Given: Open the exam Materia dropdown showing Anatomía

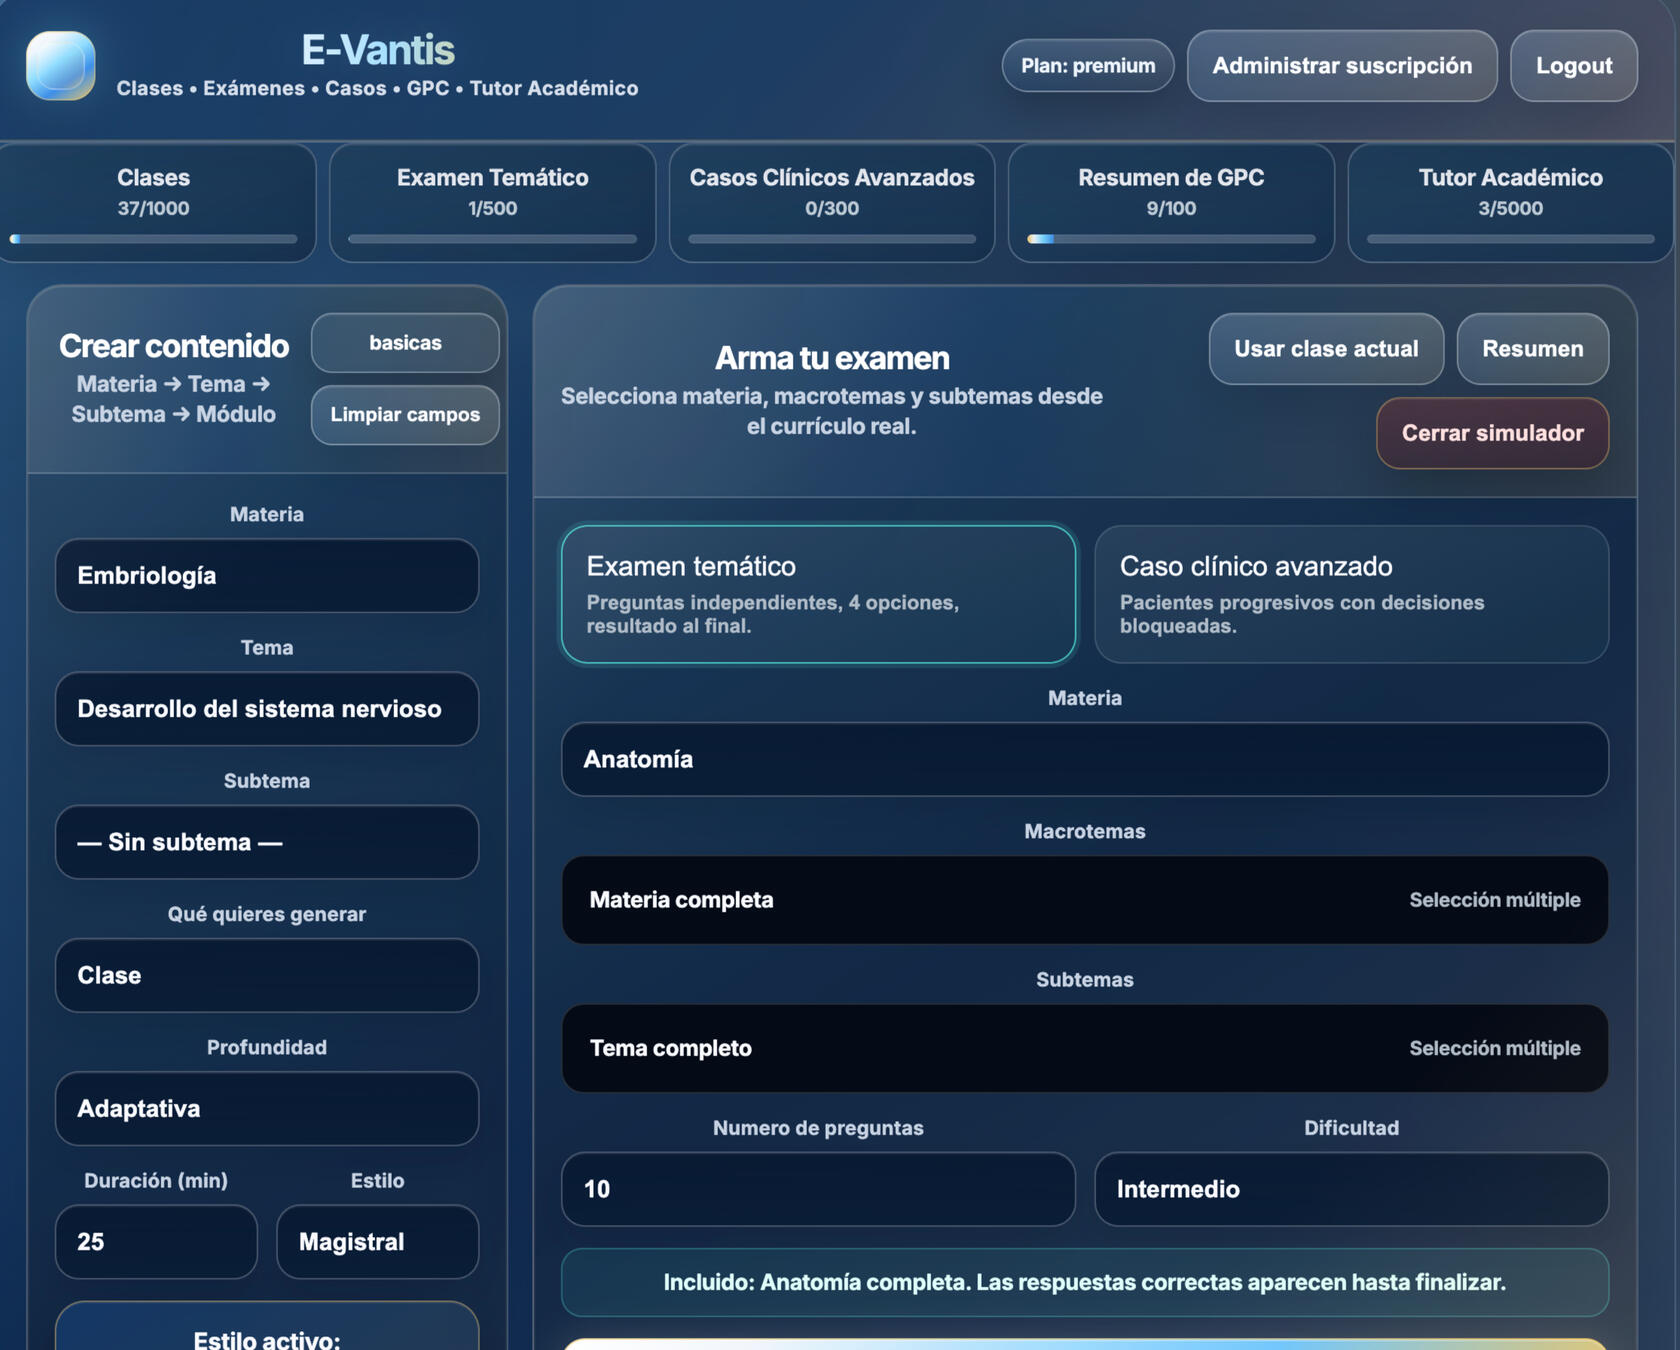Looking at the screenshot, I should (x=1085, y=759).
